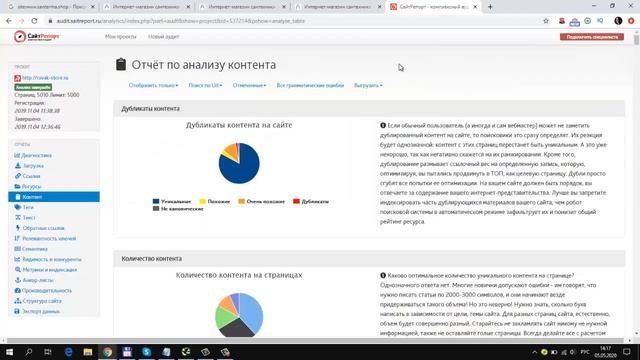Open File Explorer from the taskbar
Image resolution: width=640 pixels, height=360 pixels.
pos(88,352)
